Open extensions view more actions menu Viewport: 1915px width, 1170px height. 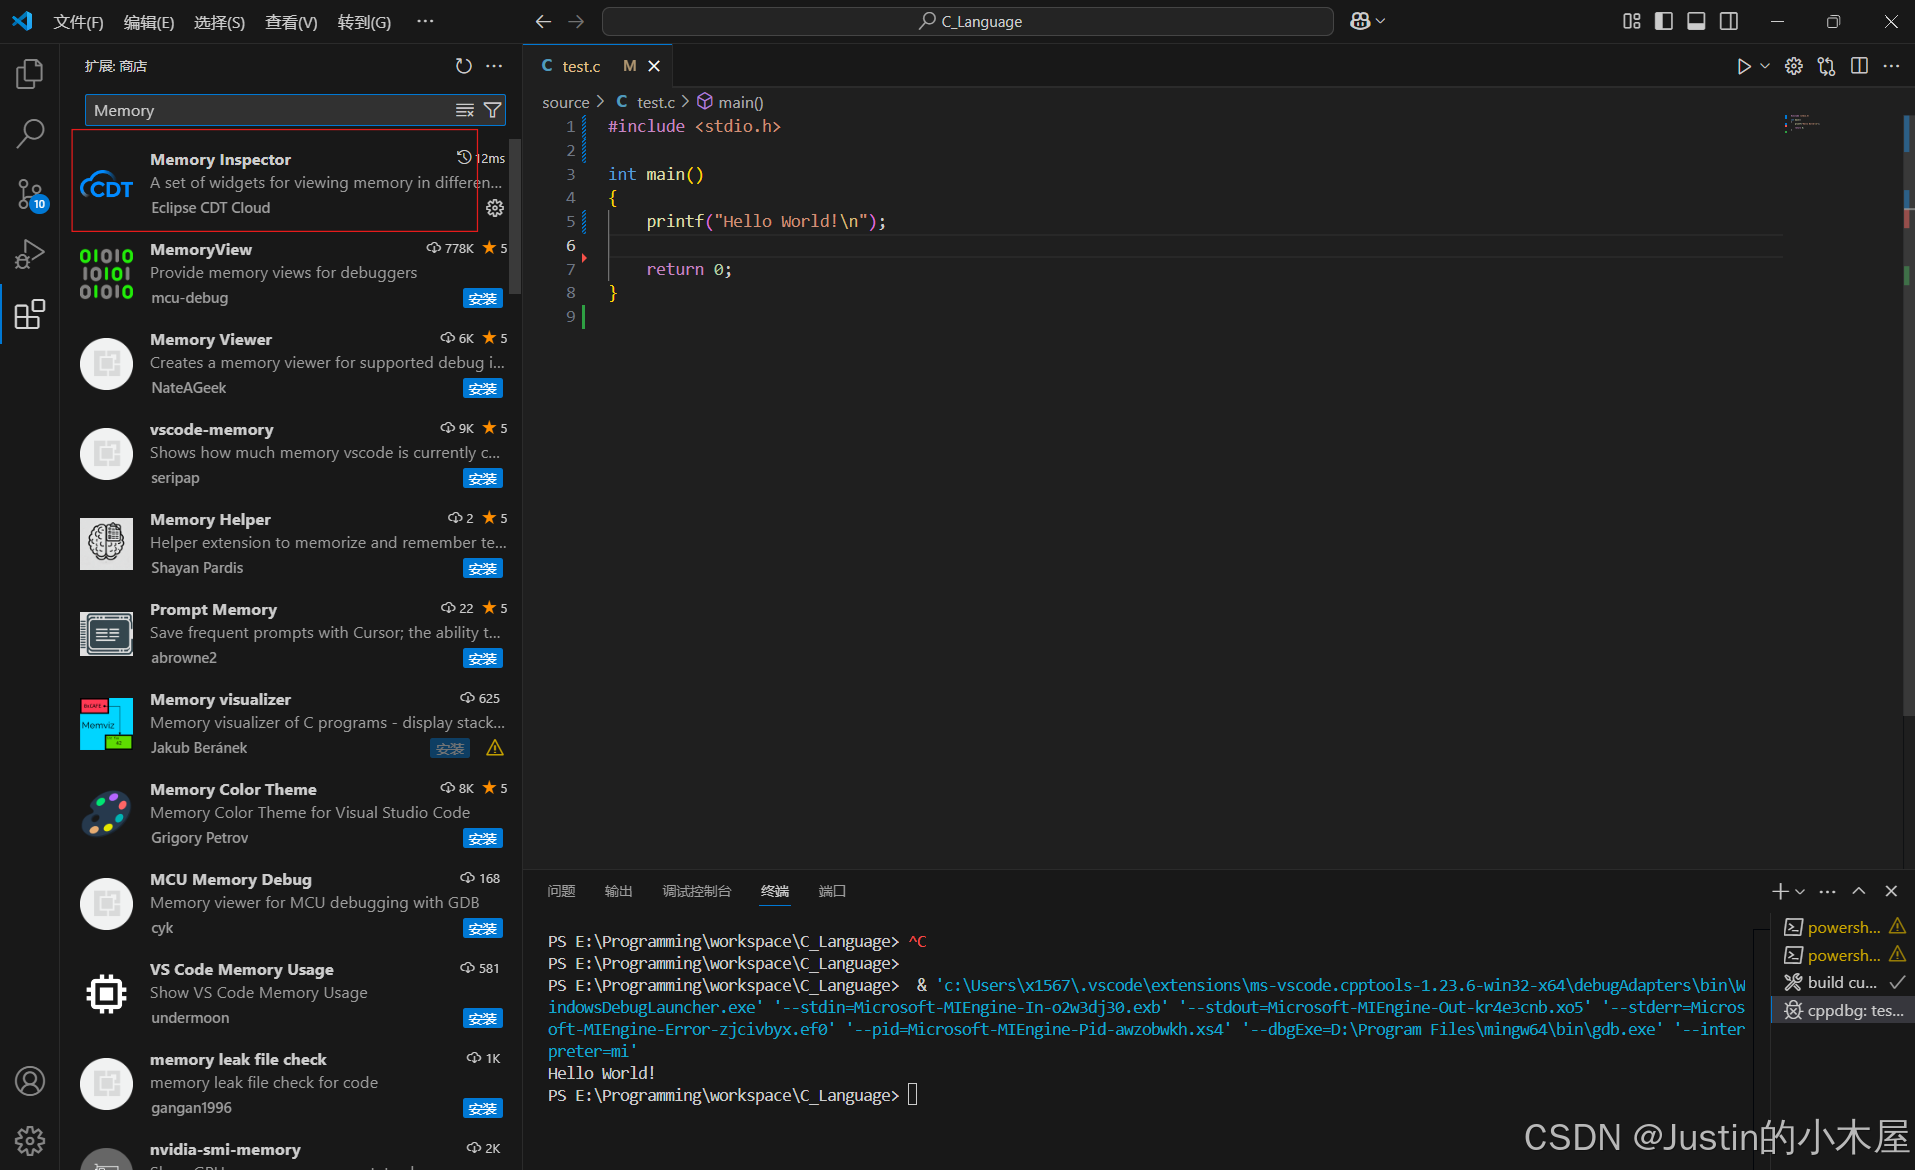[x=494, y=66]
